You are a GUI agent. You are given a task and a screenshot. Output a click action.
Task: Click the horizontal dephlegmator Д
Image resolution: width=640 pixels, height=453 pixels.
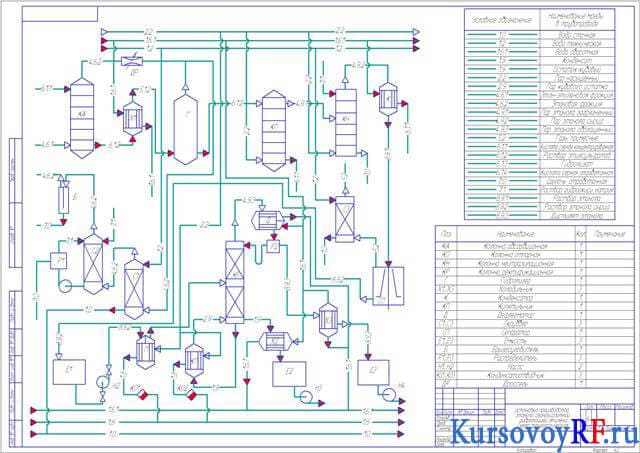tap(270, 221)
